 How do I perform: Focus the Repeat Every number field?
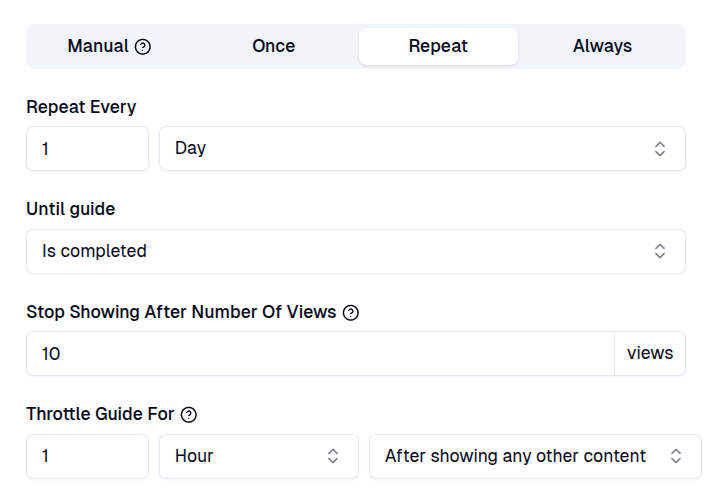point(88,149)
